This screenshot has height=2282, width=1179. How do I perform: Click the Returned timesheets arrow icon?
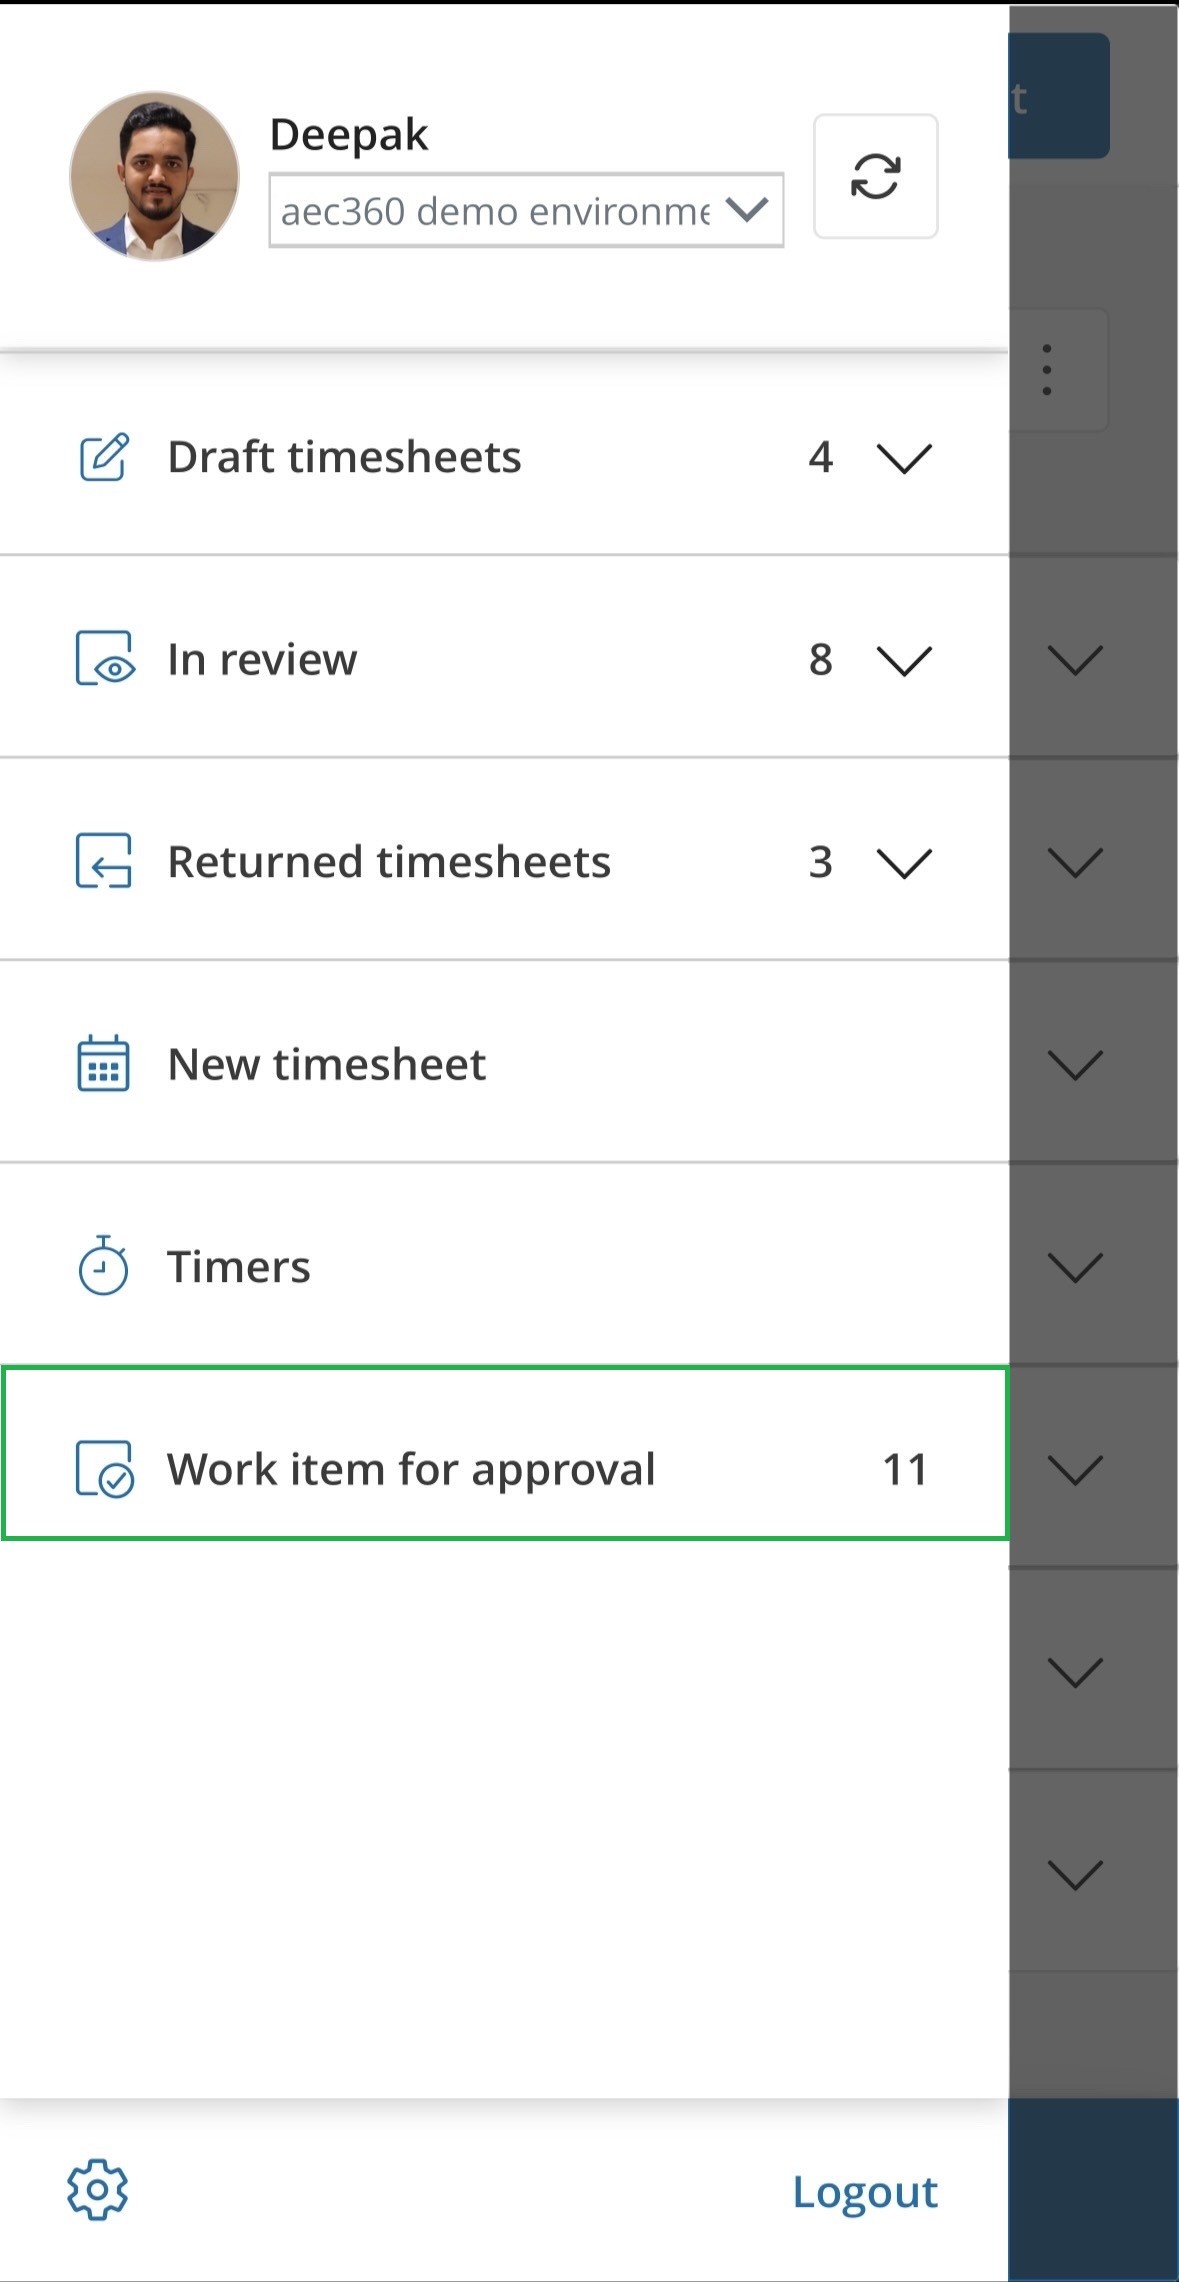[104, 861]
